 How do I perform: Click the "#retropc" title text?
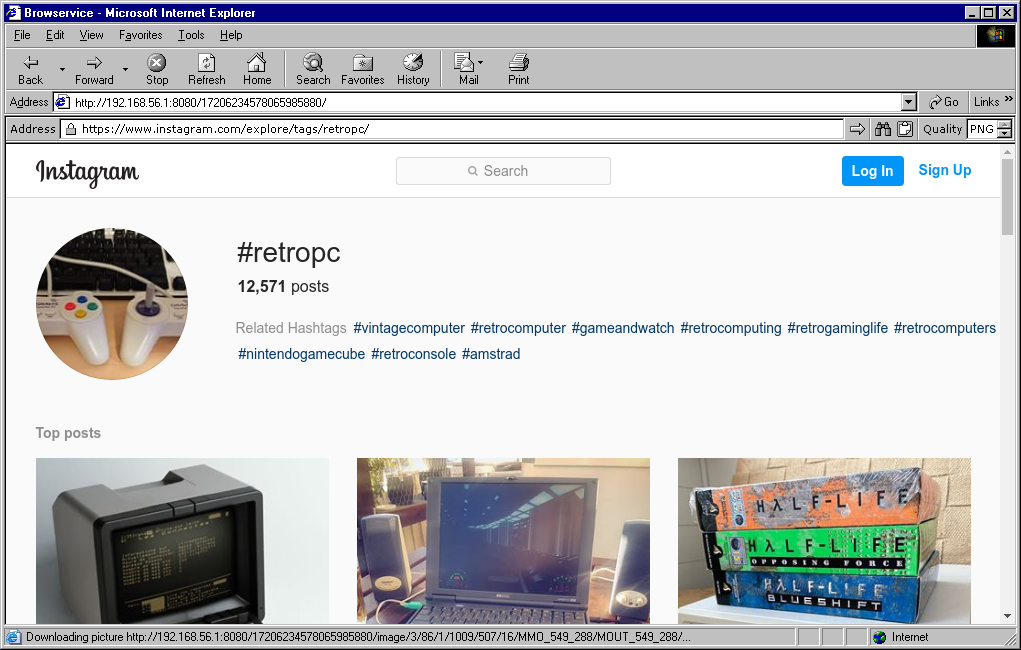[x=288, y=253]
